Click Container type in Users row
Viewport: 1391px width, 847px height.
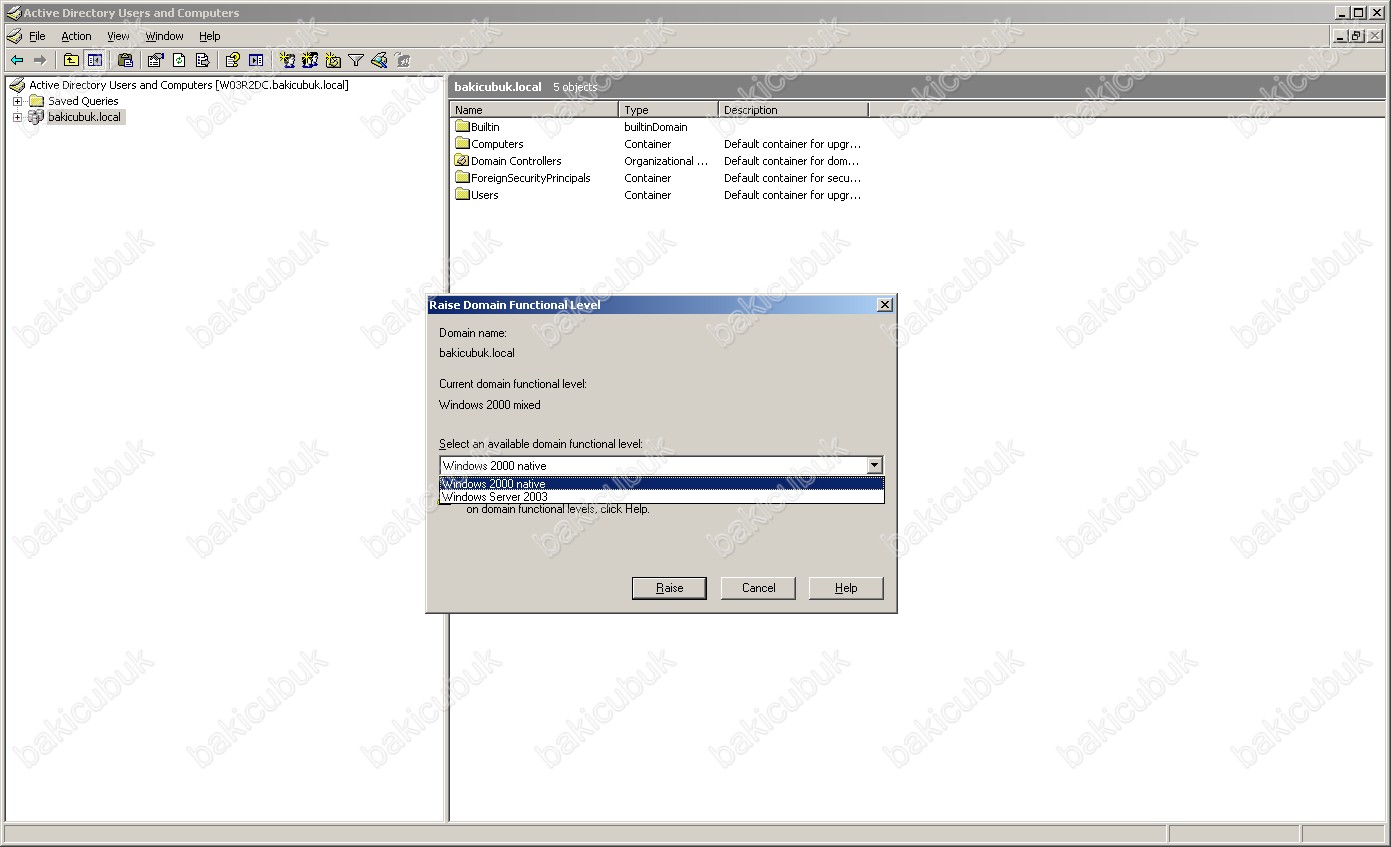647,195
